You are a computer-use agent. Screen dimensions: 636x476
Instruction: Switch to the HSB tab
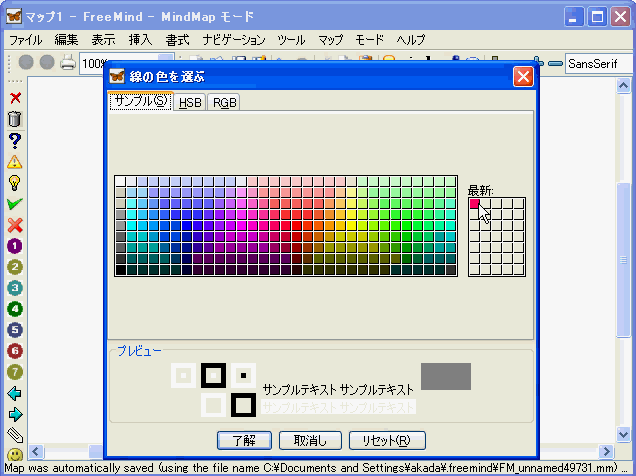(190, 103)
